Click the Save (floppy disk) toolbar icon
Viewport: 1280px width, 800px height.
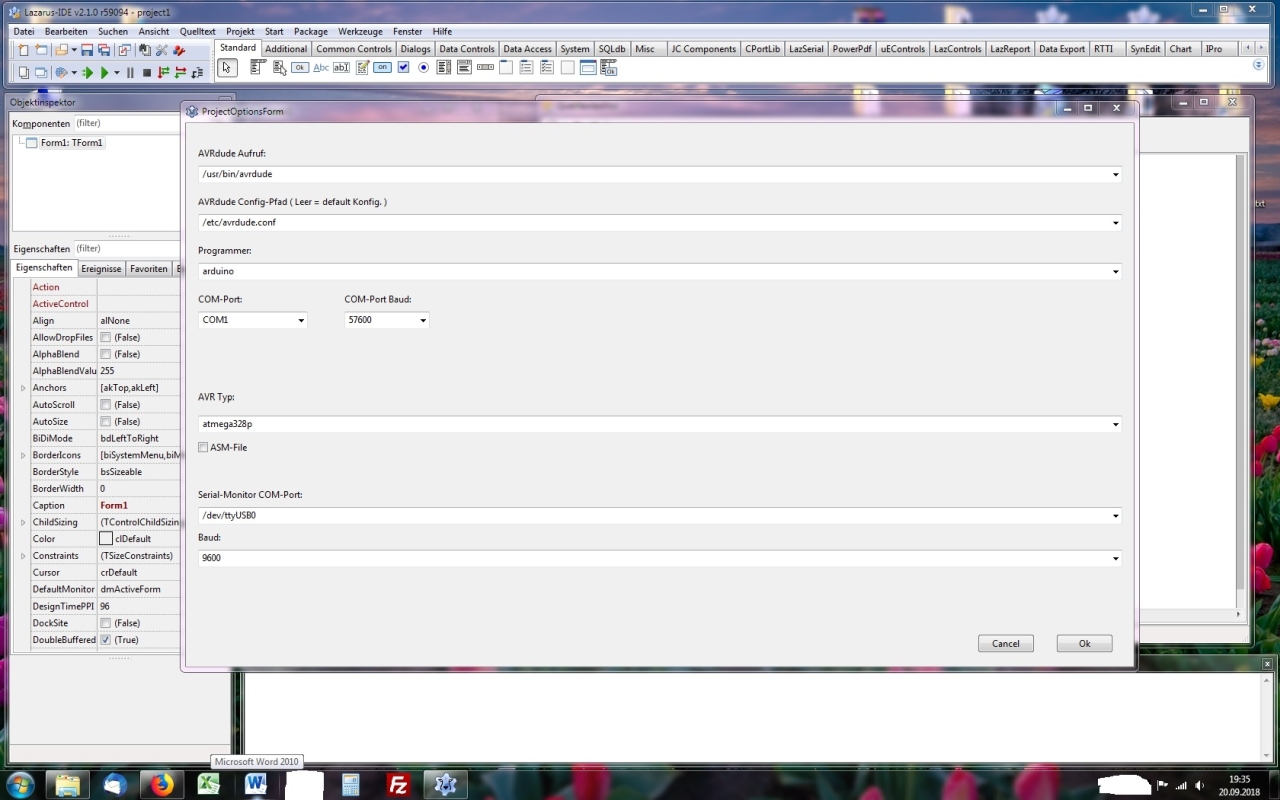[x=87, y=49]
